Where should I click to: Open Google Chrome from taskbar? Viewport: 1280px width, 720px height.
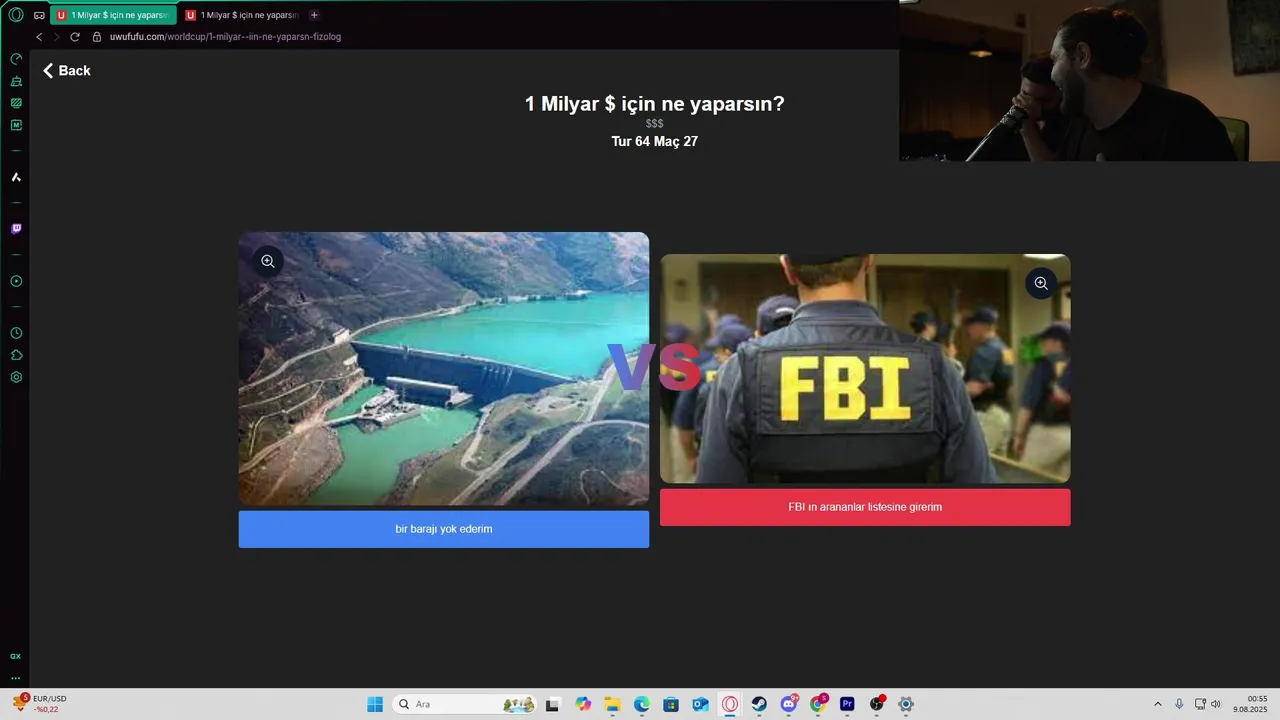pos(819,704)
